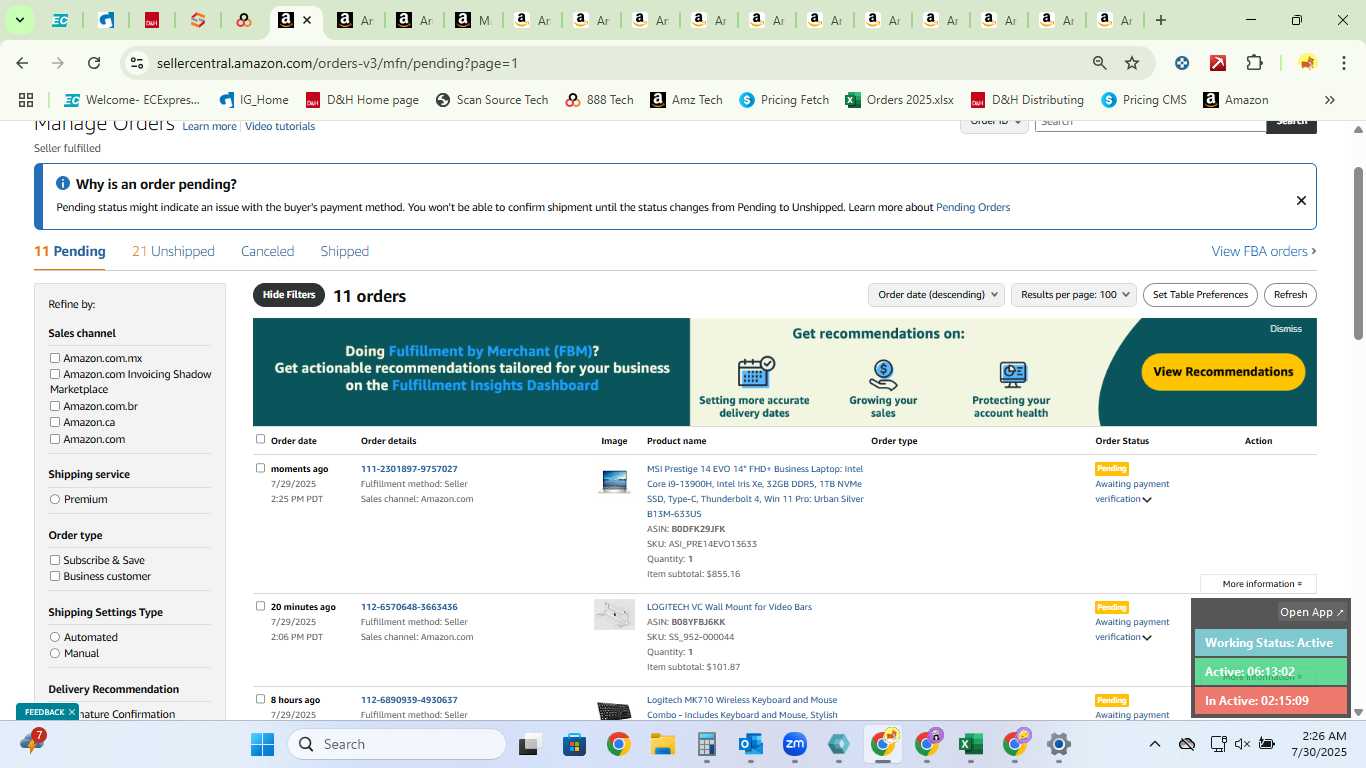Open the Extensions puzzle icon
Screen dimensions: 1366x768
[x=1254, y=63]
